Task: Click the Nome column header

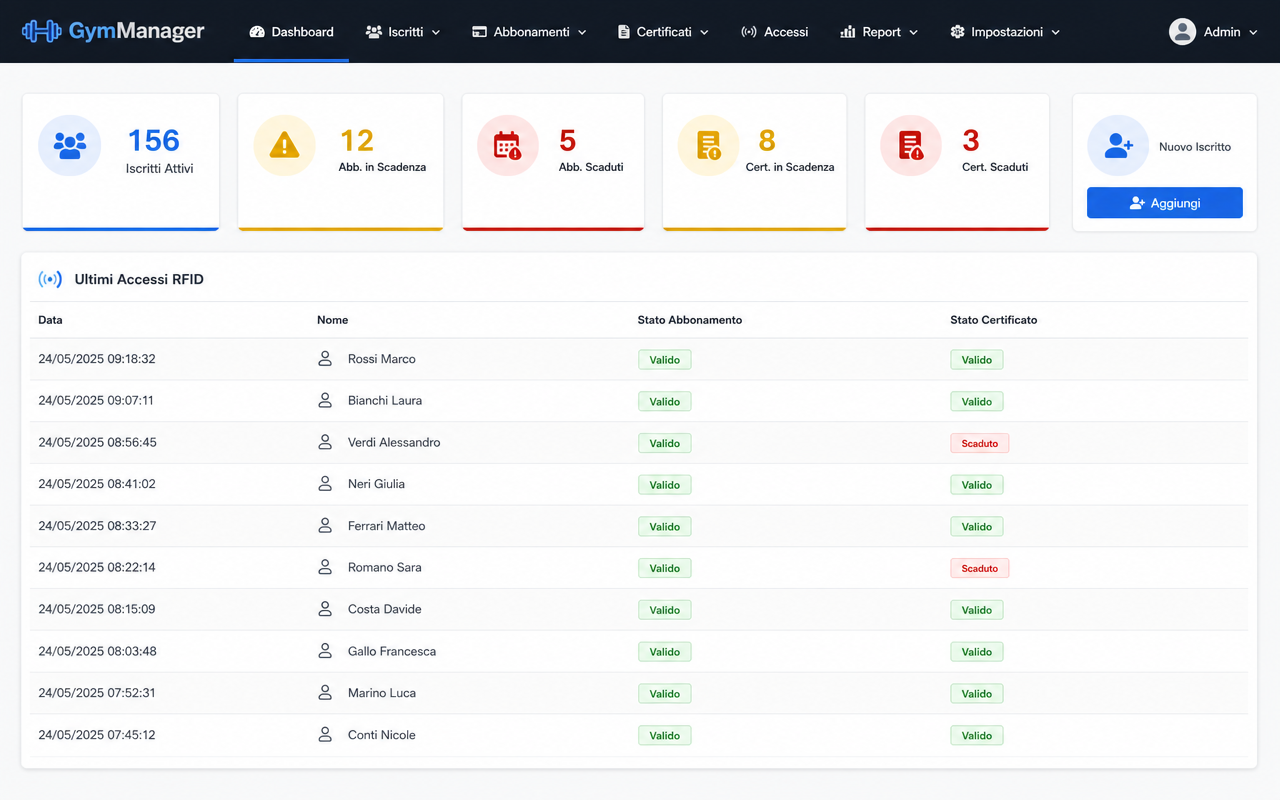Action: (x=332, y=320)
